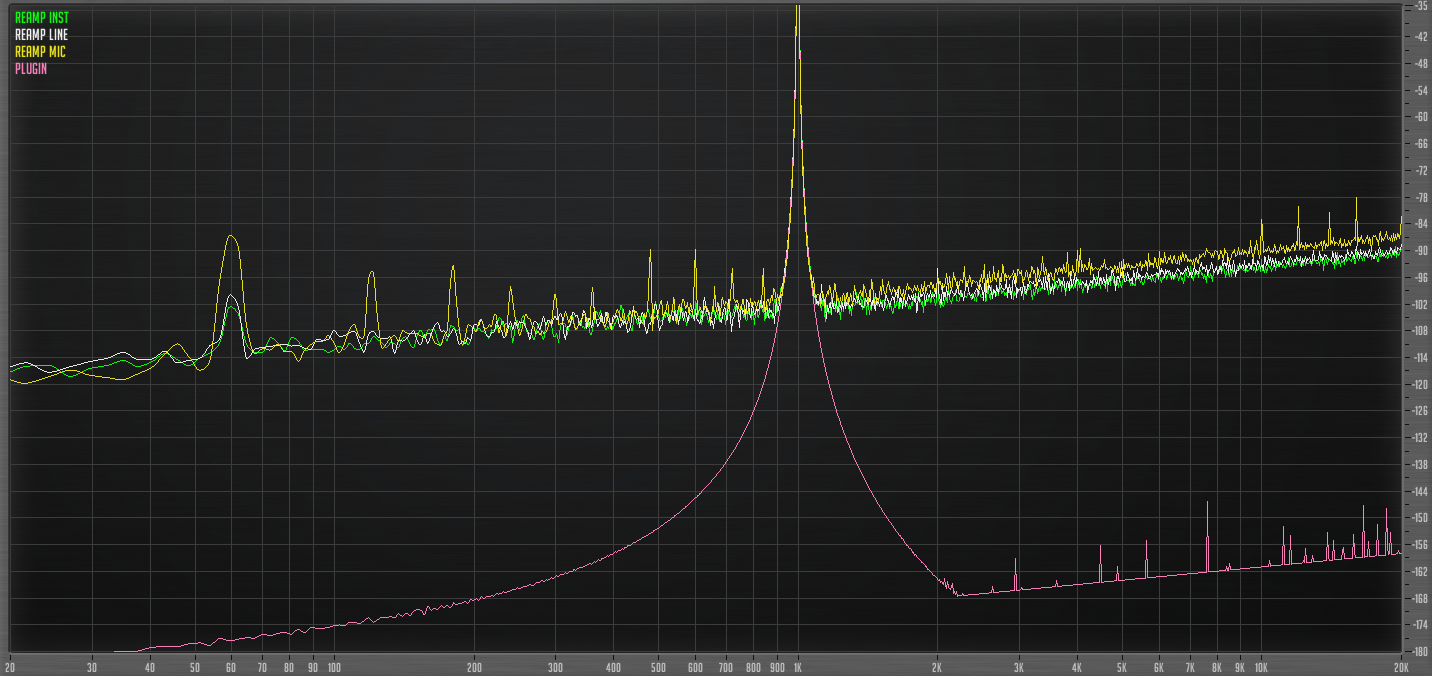Click the 1K frequency axis label
This screenshot has width=1432, height=676.
(797, 666)
